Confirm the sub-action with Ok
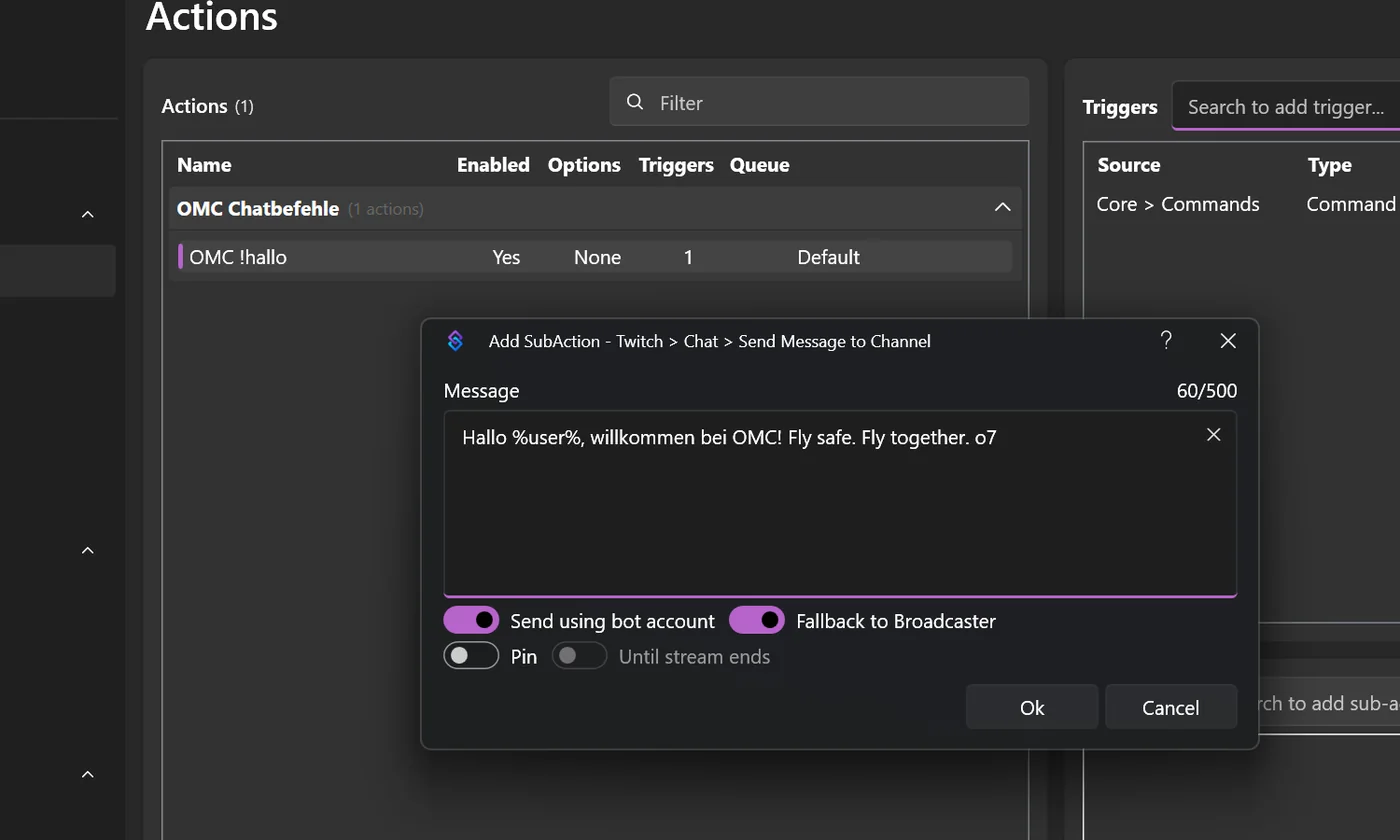The image size is (1400, 840). [1032, 708]
